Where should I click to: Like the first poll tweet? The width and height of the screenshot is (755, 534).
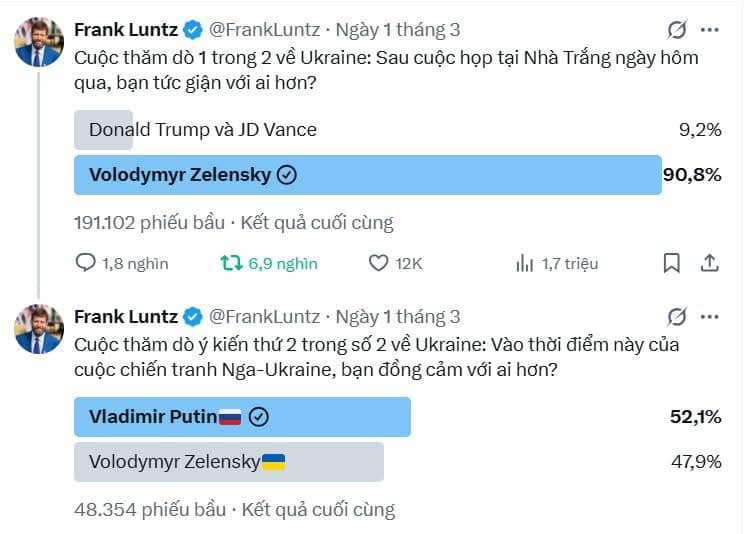[x=378, y=263]
